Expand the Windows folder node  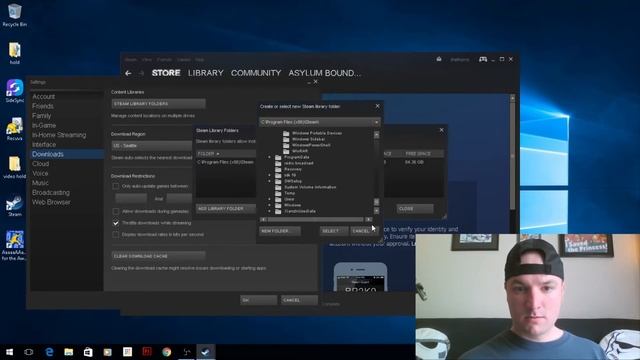point(269,205)
